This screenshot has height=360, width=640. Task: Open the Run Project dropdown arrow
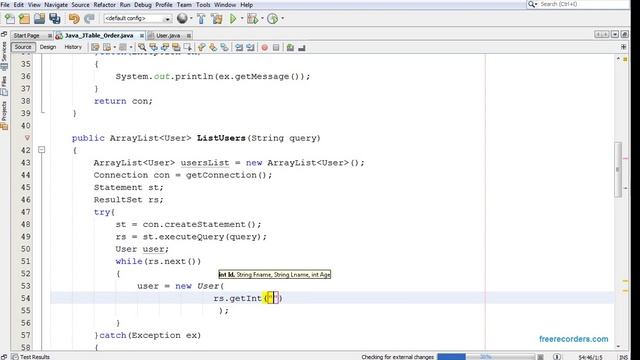pos(242,18)
